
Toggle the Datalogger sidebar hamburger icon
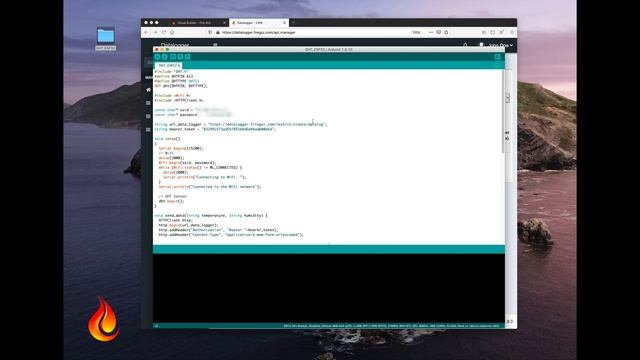click(x=215, y=44)
